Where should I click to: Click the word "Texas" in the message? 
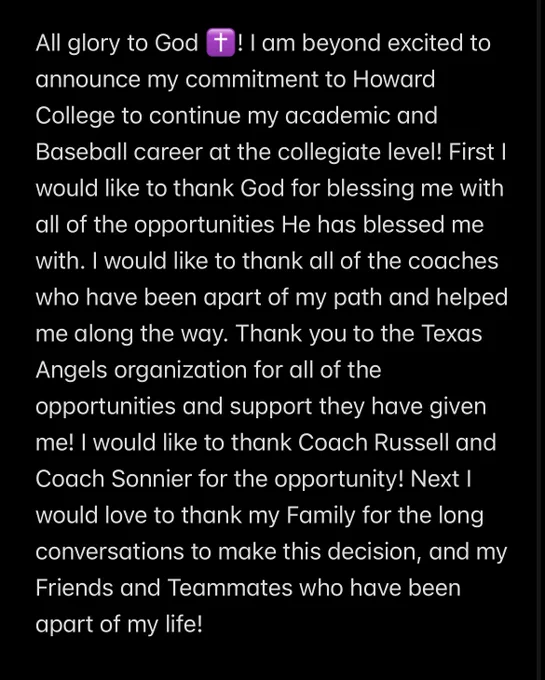[451, 334]
